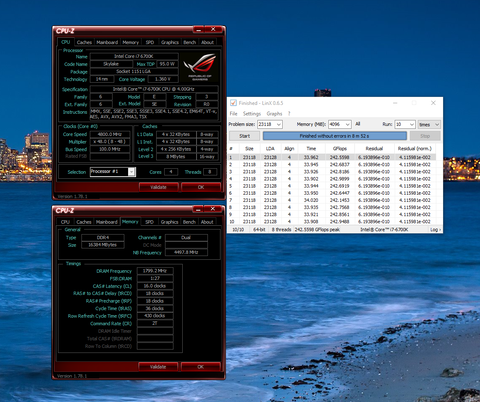
Task: Click the Log link in LinX status bar
Action: pos(435,229)
